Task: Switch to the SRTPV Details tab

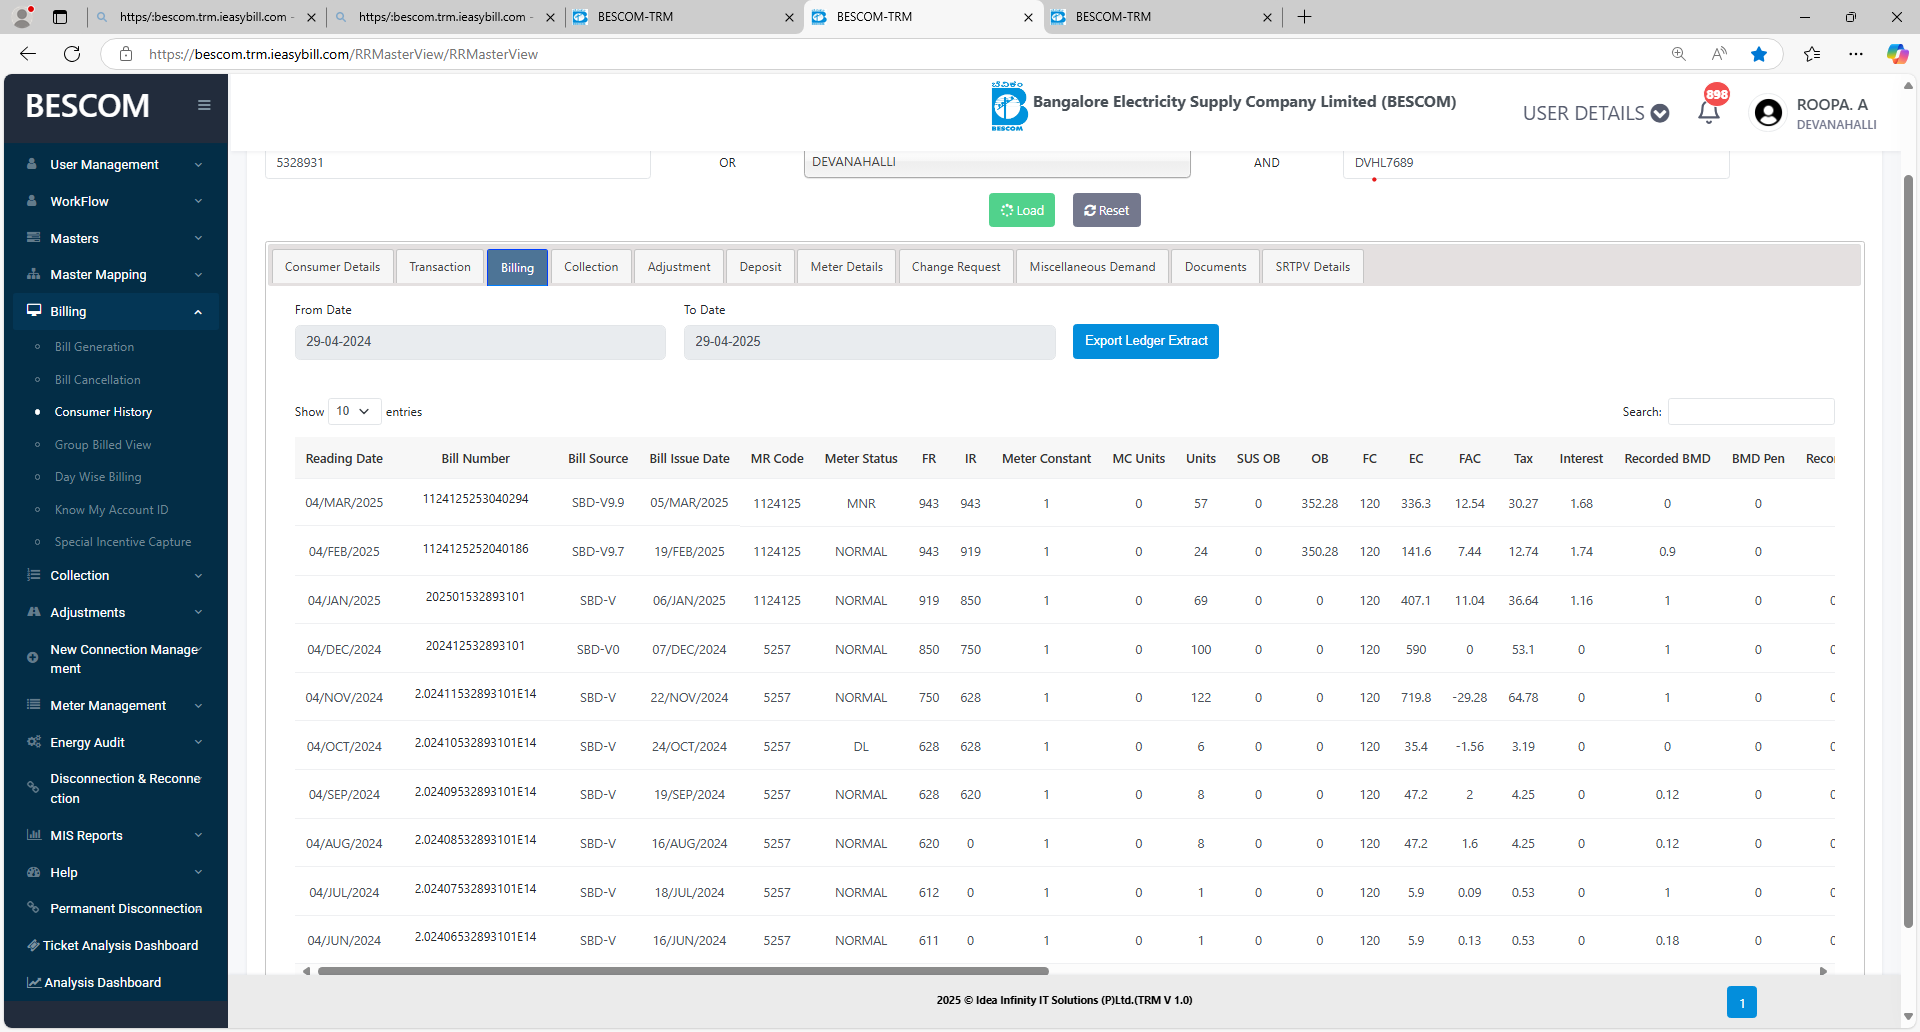Action: pos(1313,267)
